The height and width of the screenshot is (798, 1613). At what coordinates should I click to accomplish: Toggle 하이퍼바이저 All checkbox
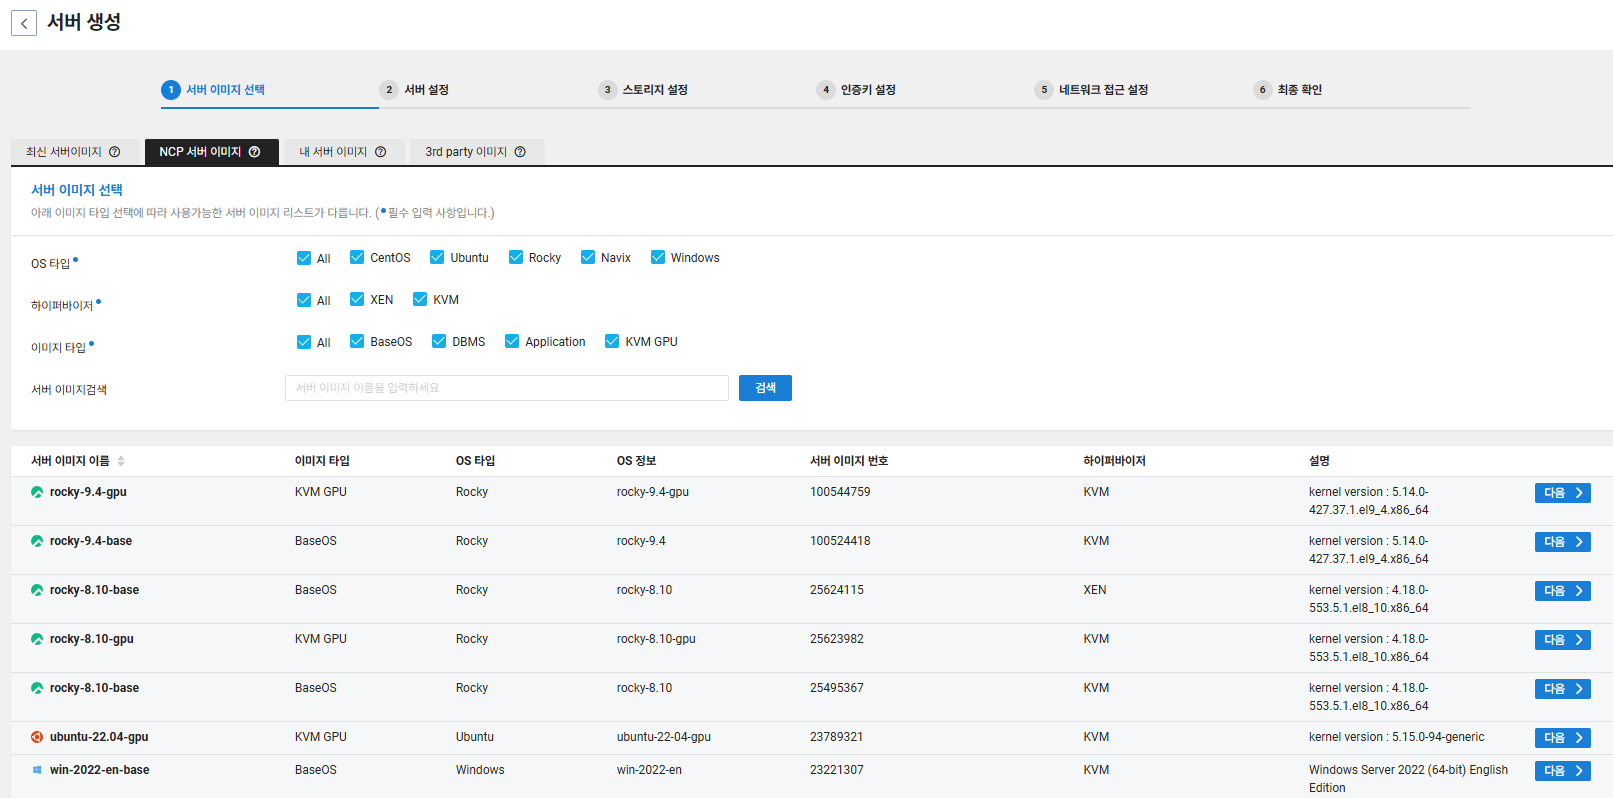tap(304, 300)
